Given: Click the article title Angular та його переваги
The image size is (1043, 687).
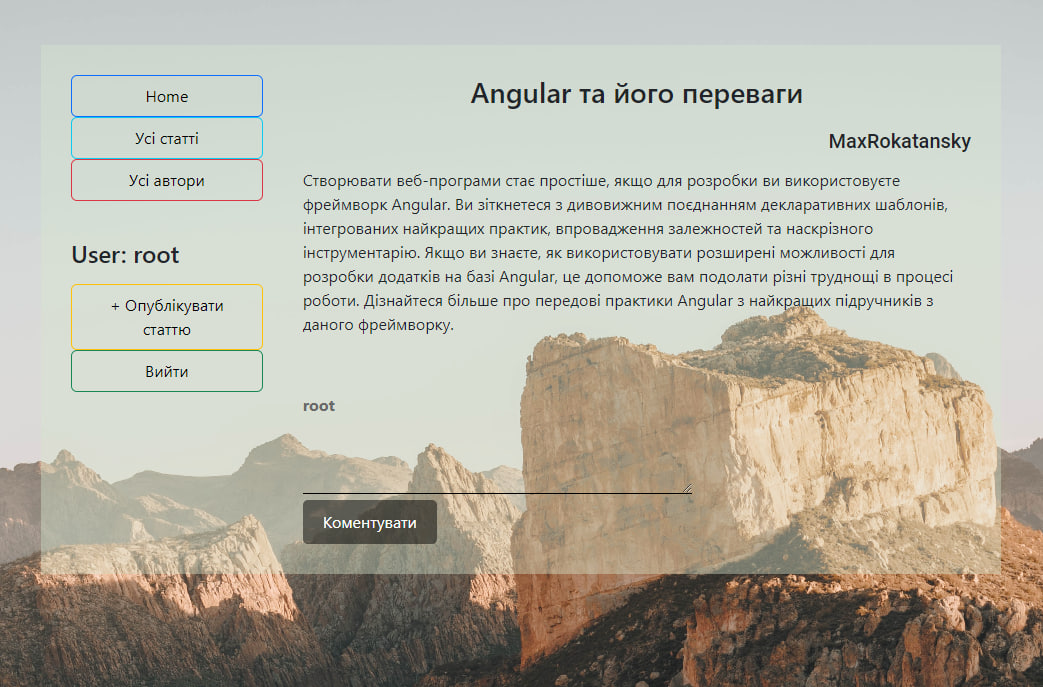Looking at the screenshot, I should [637, 94].
